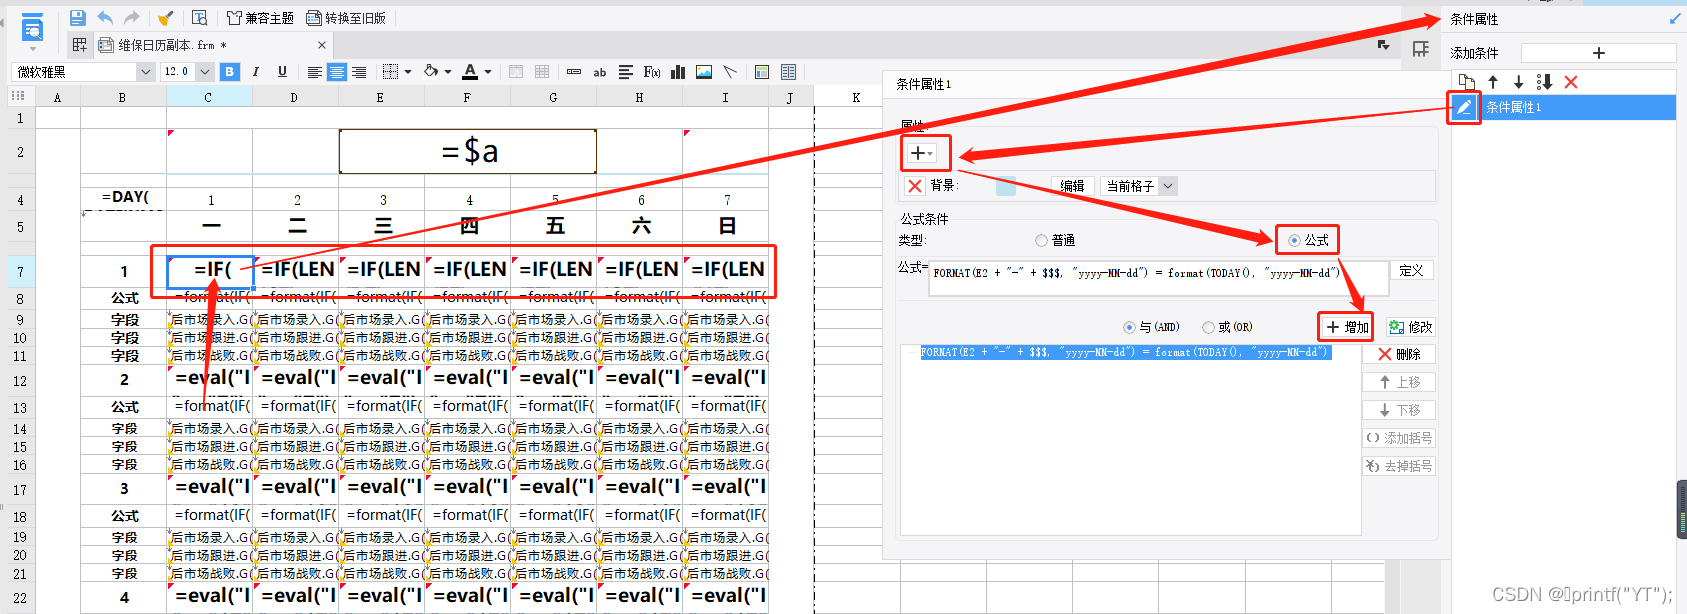Insert an image with picture icon
The height and width of the screenshot is (614, 1687).
click(x=704, y=72)
